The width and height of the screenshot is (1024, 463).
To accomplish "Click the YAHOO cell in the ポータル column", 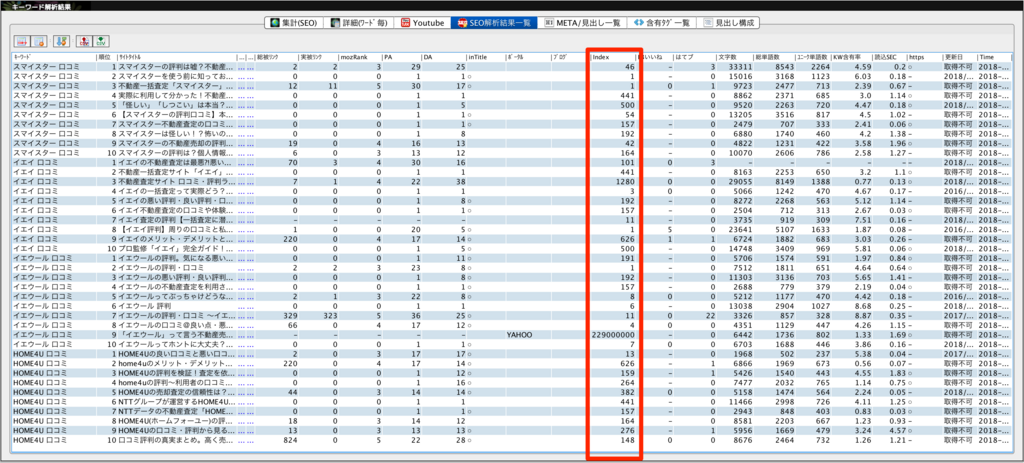I will 520,334.
